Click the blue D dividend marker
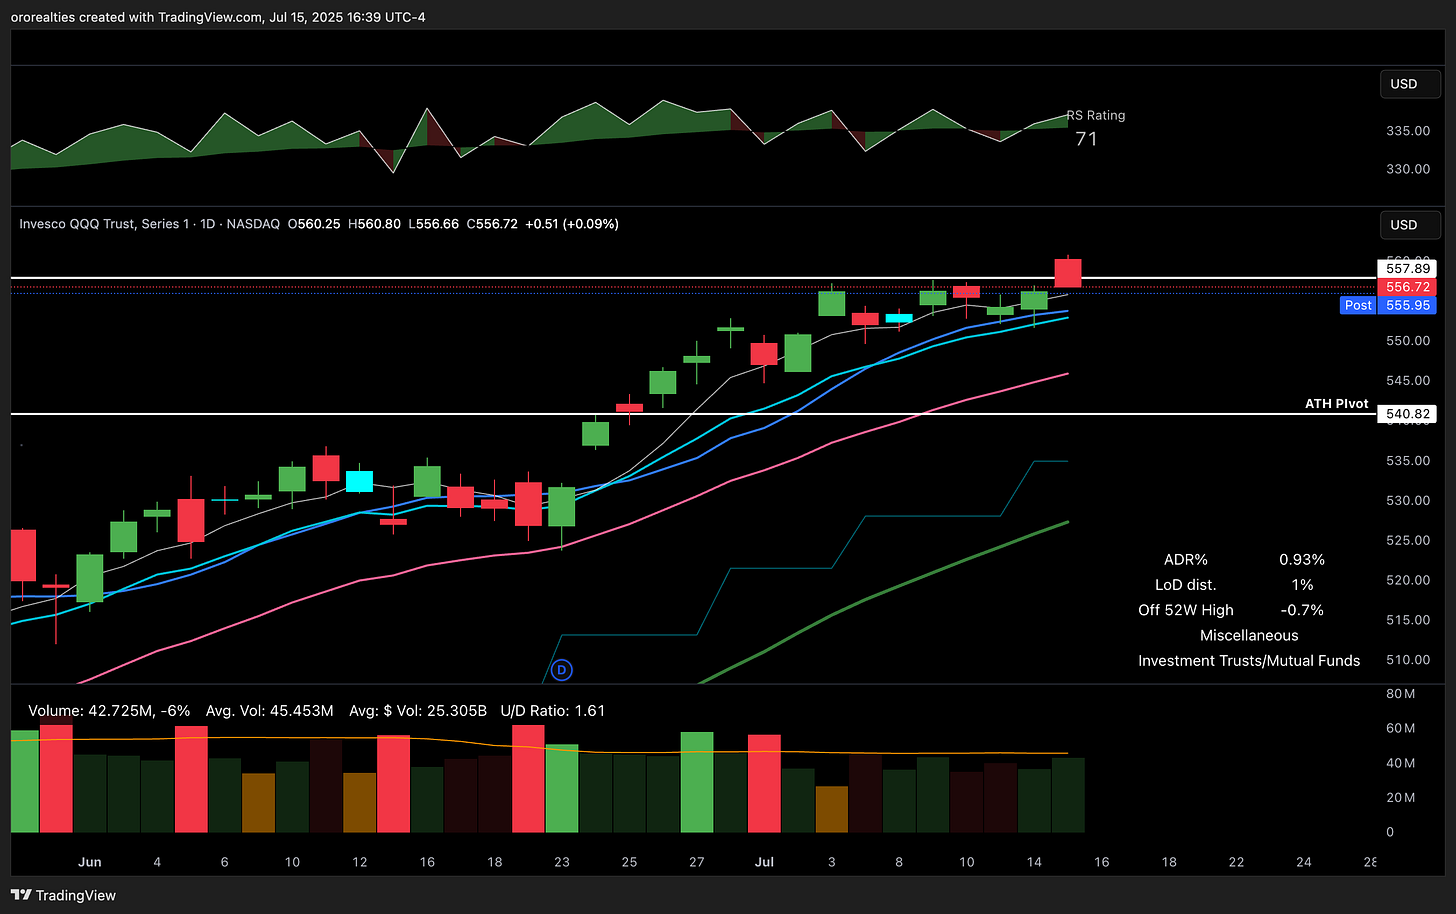 tap(562, 670)
